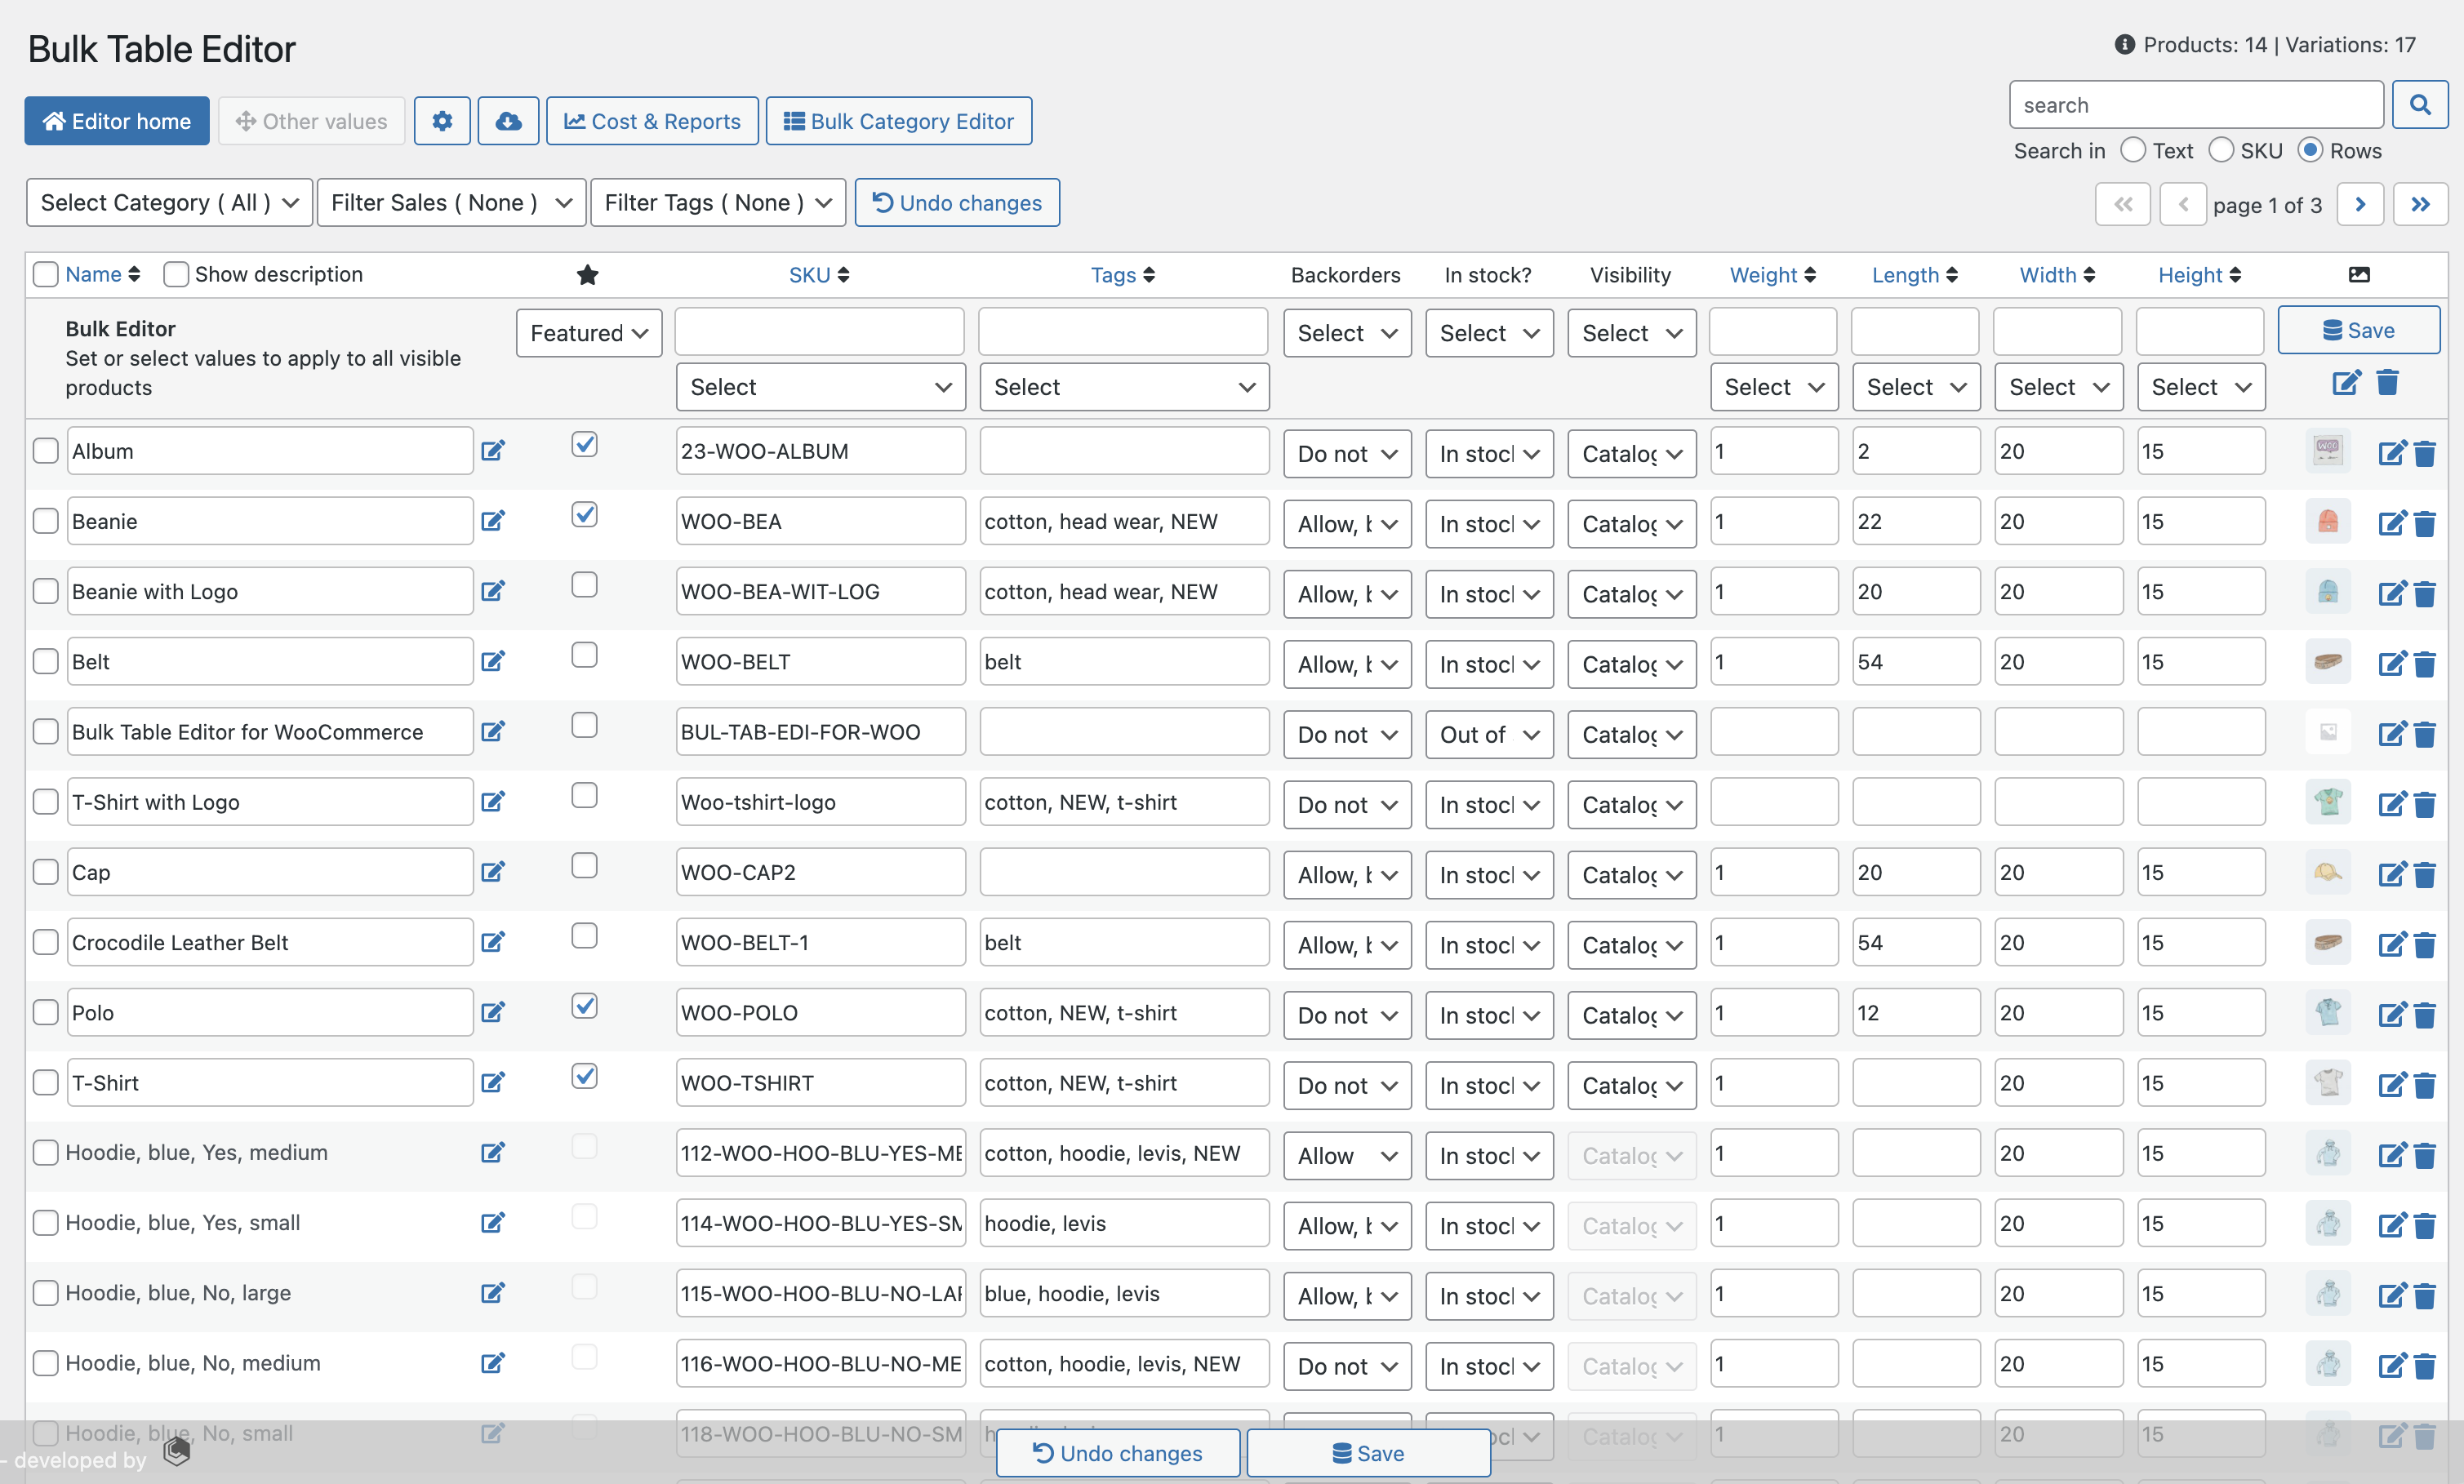Image resolution: width=2464 pixels, height=1484 pixels.
Task: Click the search magnifier button
Action: pyautogui.click(x=2420, y=104)
